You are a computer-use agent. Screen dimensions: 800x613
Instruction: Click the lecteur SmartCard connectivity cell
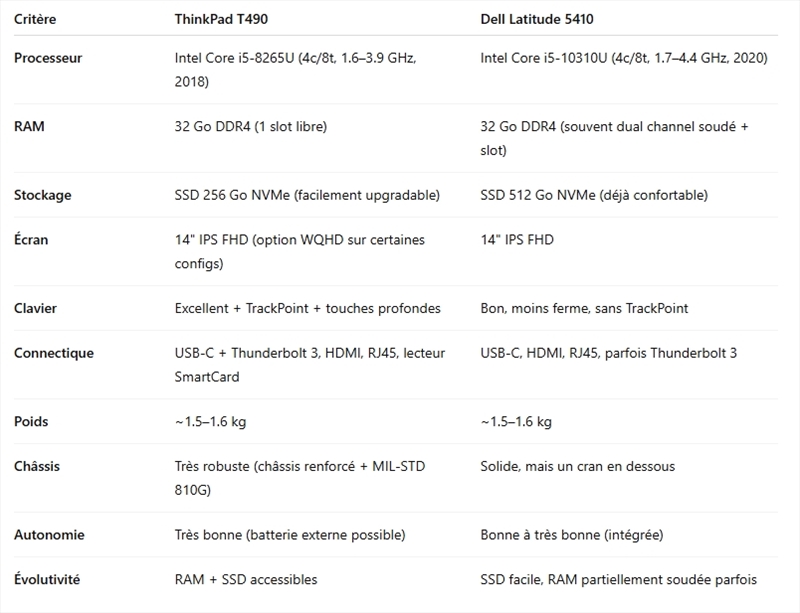pos(309,364)
